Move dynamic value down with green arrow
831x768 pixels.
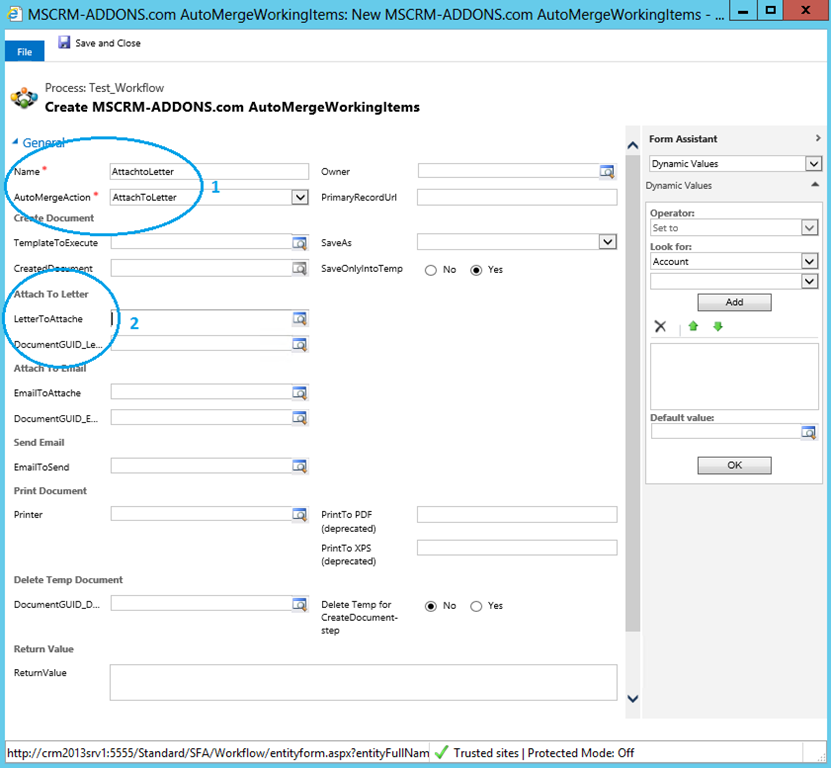(x=718, y=326)
